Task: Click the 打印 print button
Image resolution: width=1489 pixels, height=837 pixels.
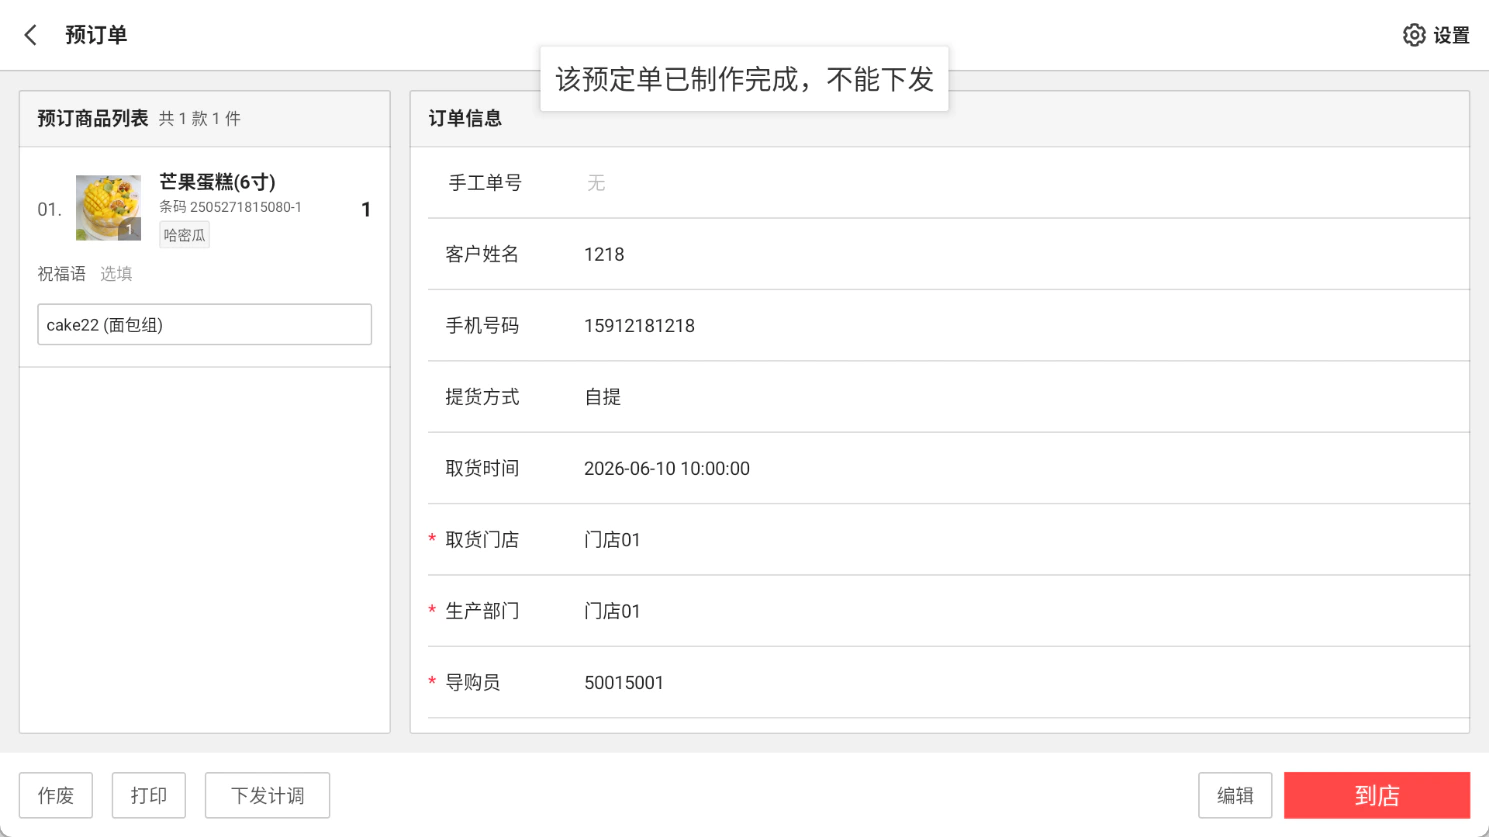Action: [x=149, y=795]
